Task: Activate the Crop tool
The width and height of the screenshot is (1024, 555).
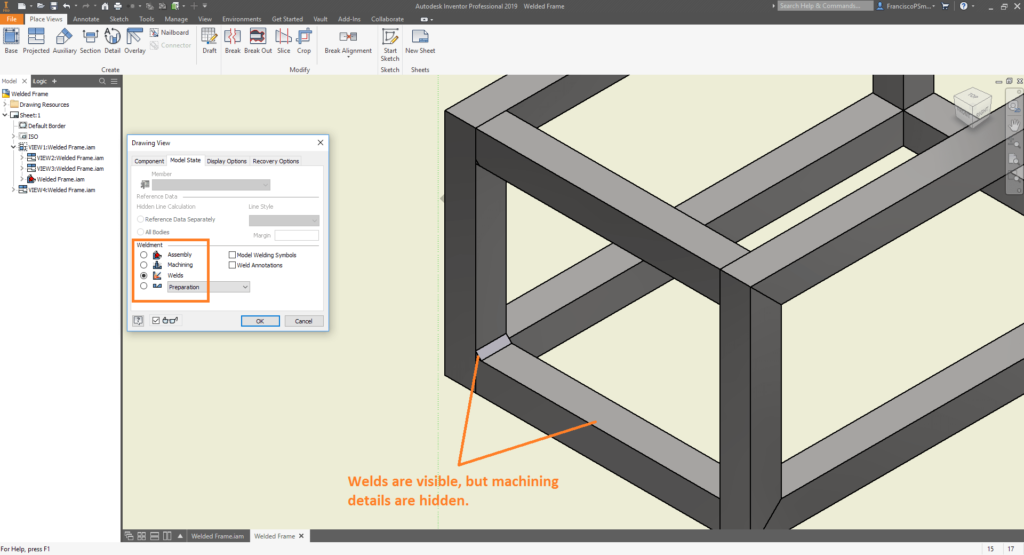Action: pos(304,40)
